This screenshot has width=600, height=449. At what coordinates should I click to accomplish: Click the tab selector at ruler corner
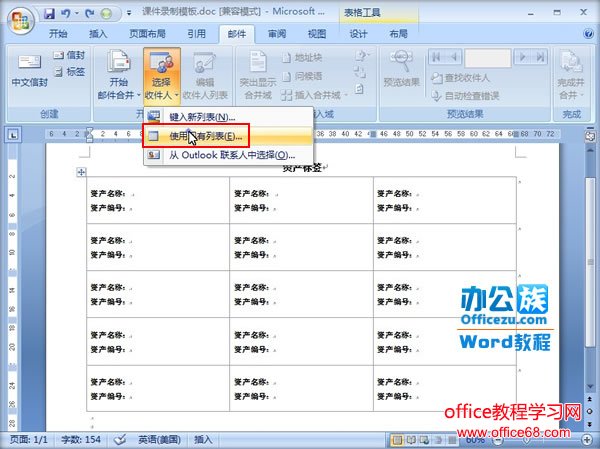click(x=13, y=134)
